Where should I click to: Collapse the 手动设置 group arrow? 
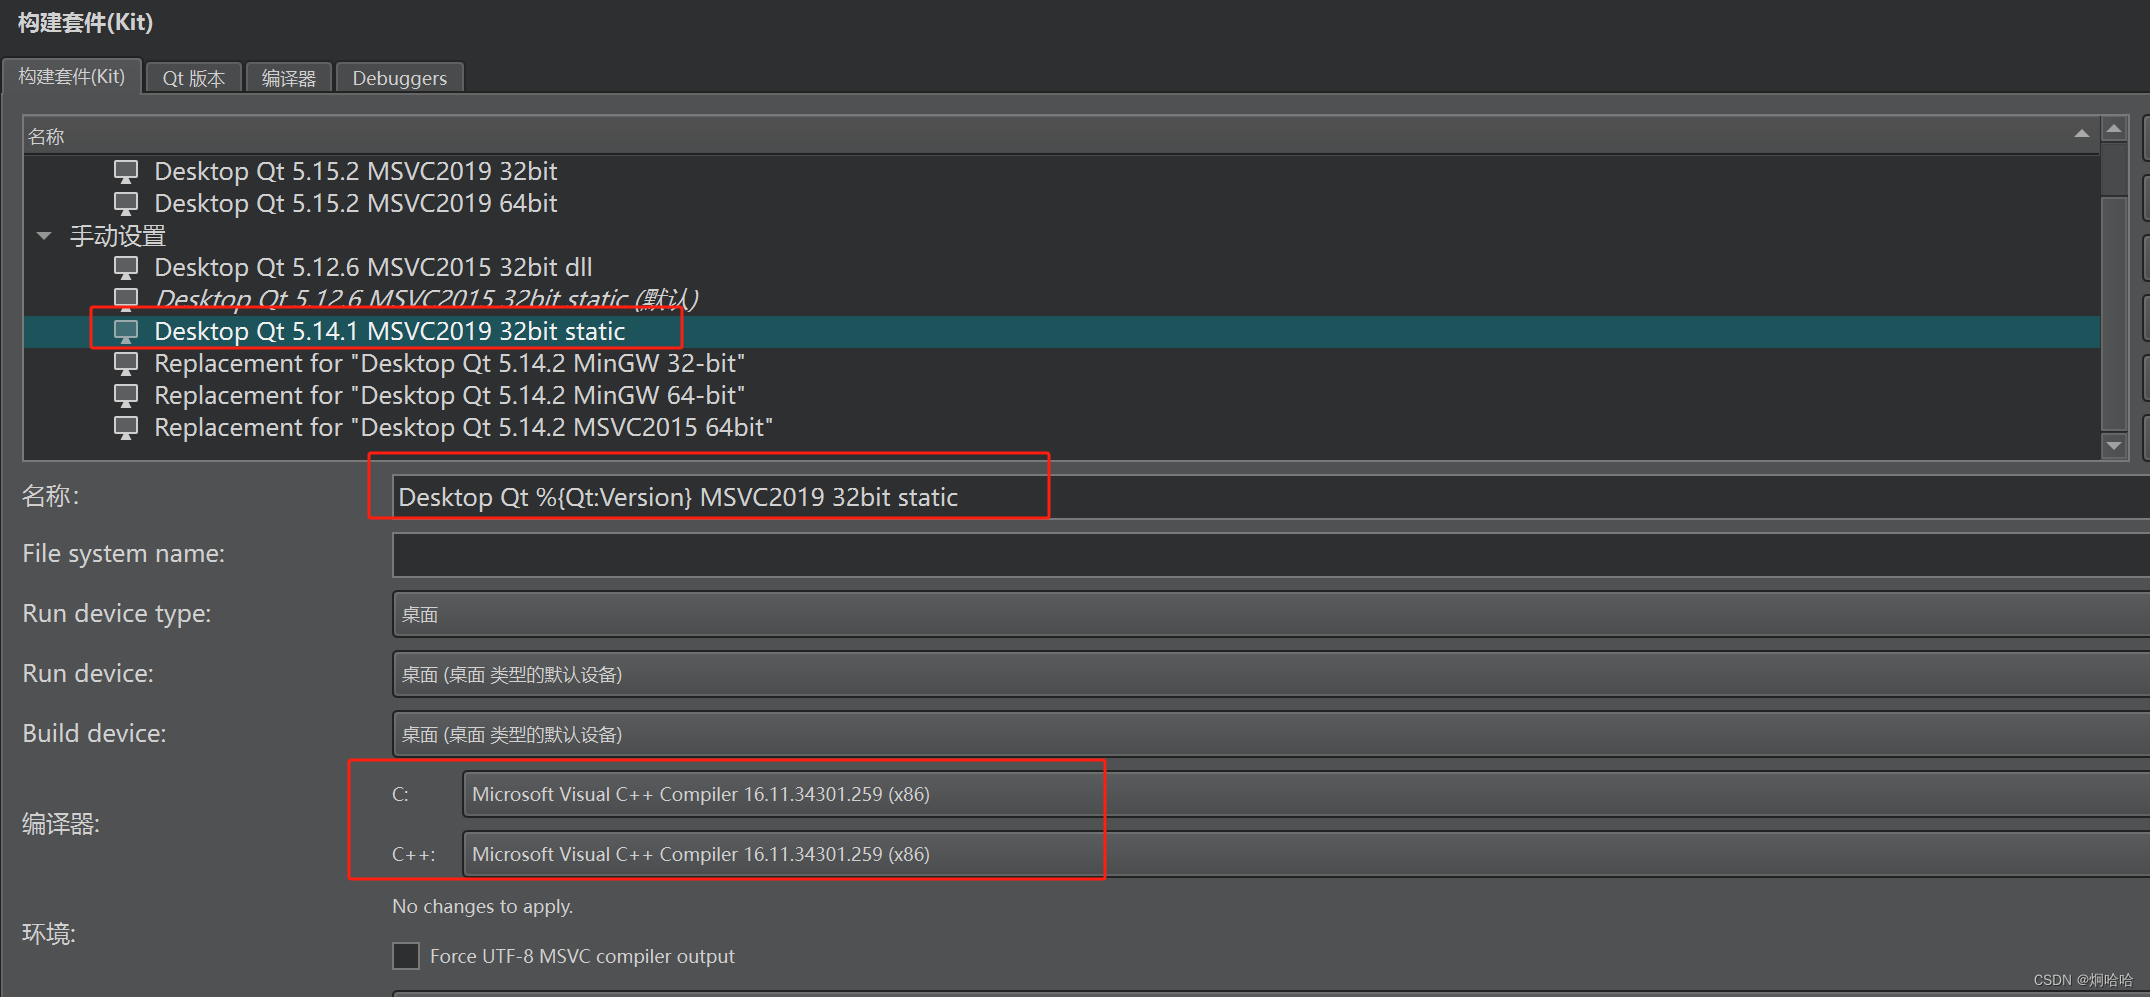(x=44, y=236)
